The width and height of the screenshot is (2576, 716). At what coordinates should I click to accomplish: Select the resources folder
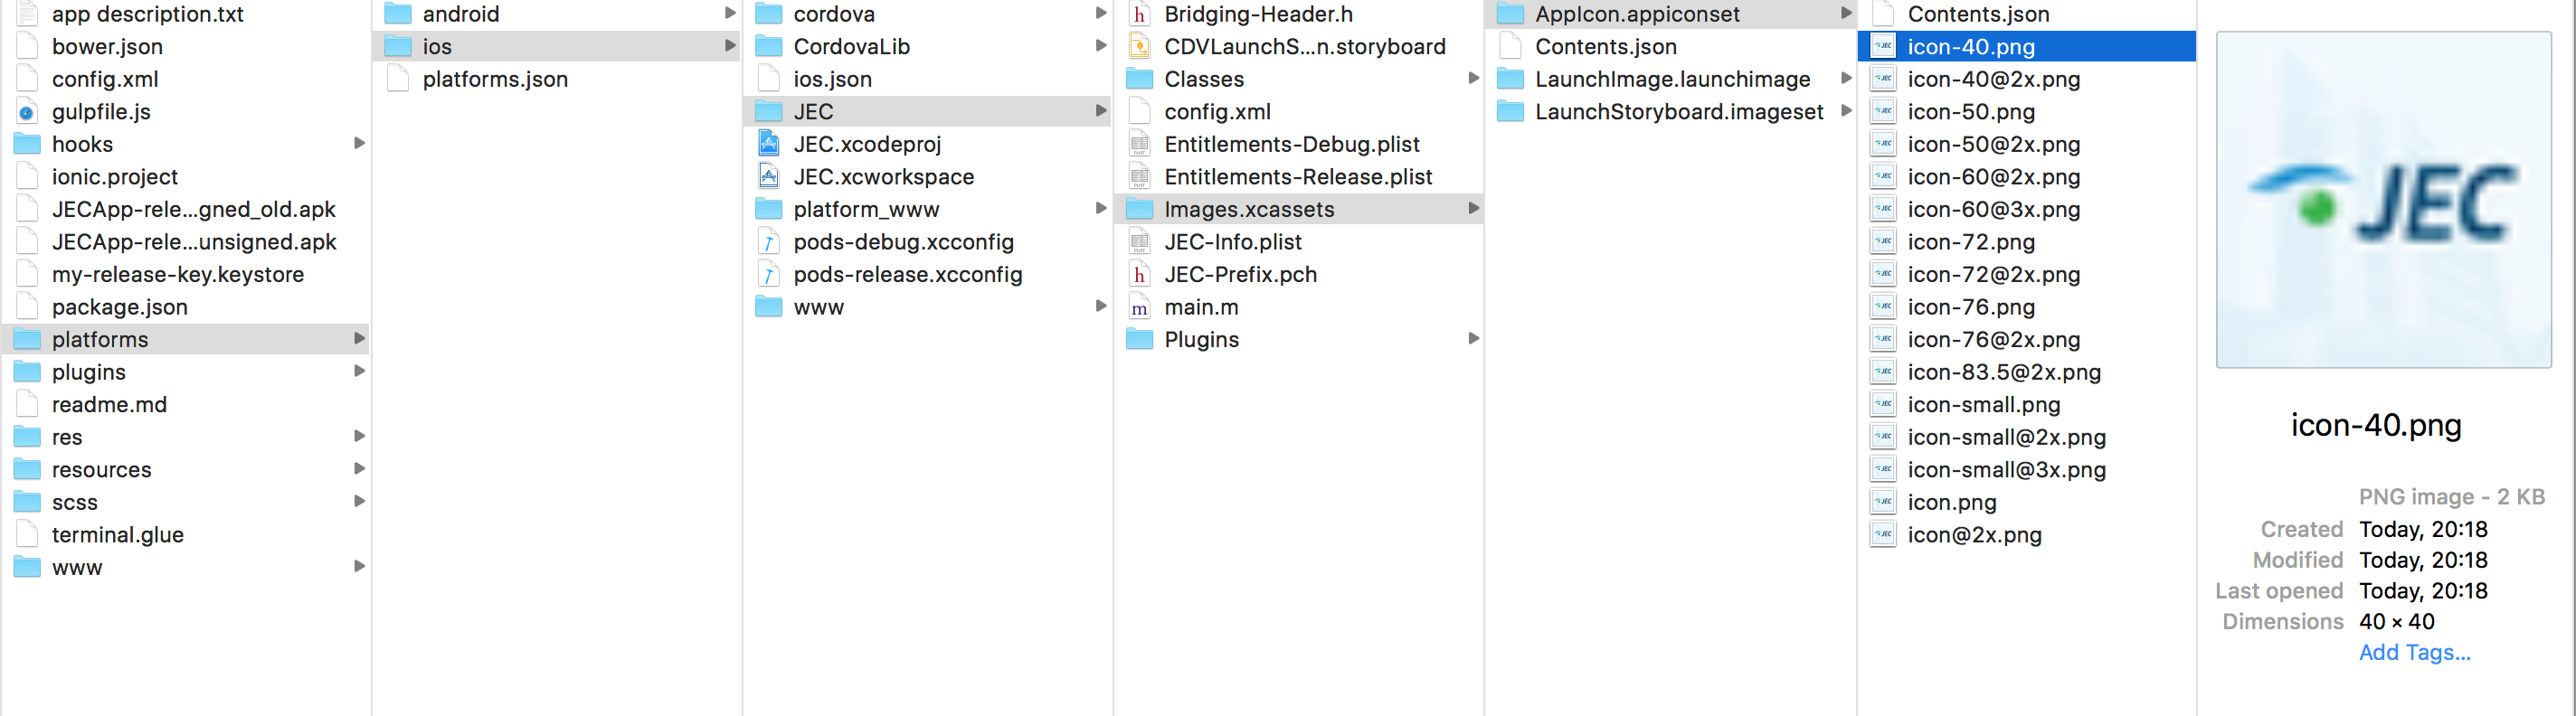click(187, 470)
